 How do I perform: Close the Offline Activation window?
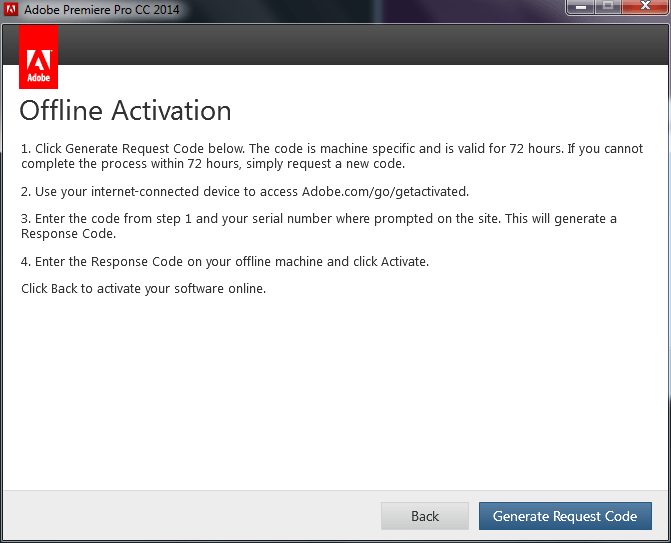point(645,7)
